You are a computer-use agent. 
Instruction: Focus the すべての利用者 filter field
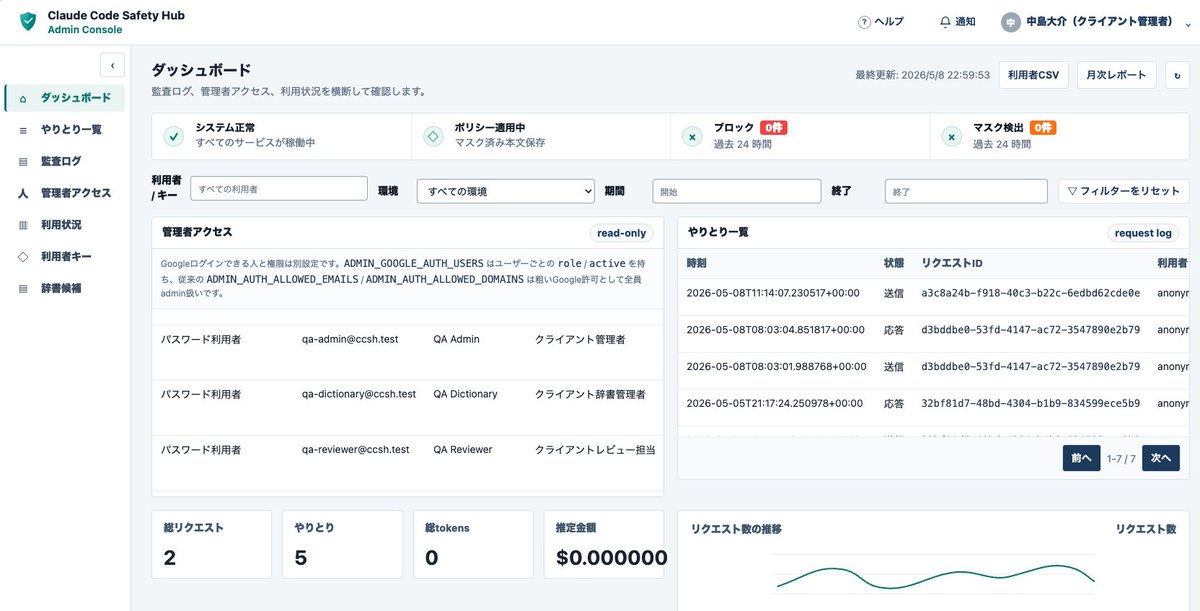[x=279, y=189]
